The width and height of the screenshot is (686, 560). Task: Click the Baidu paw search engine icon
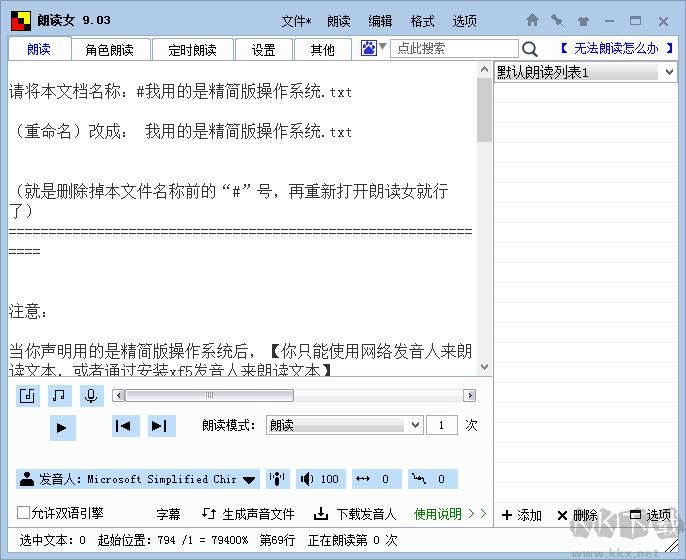(x=368, y=48)
